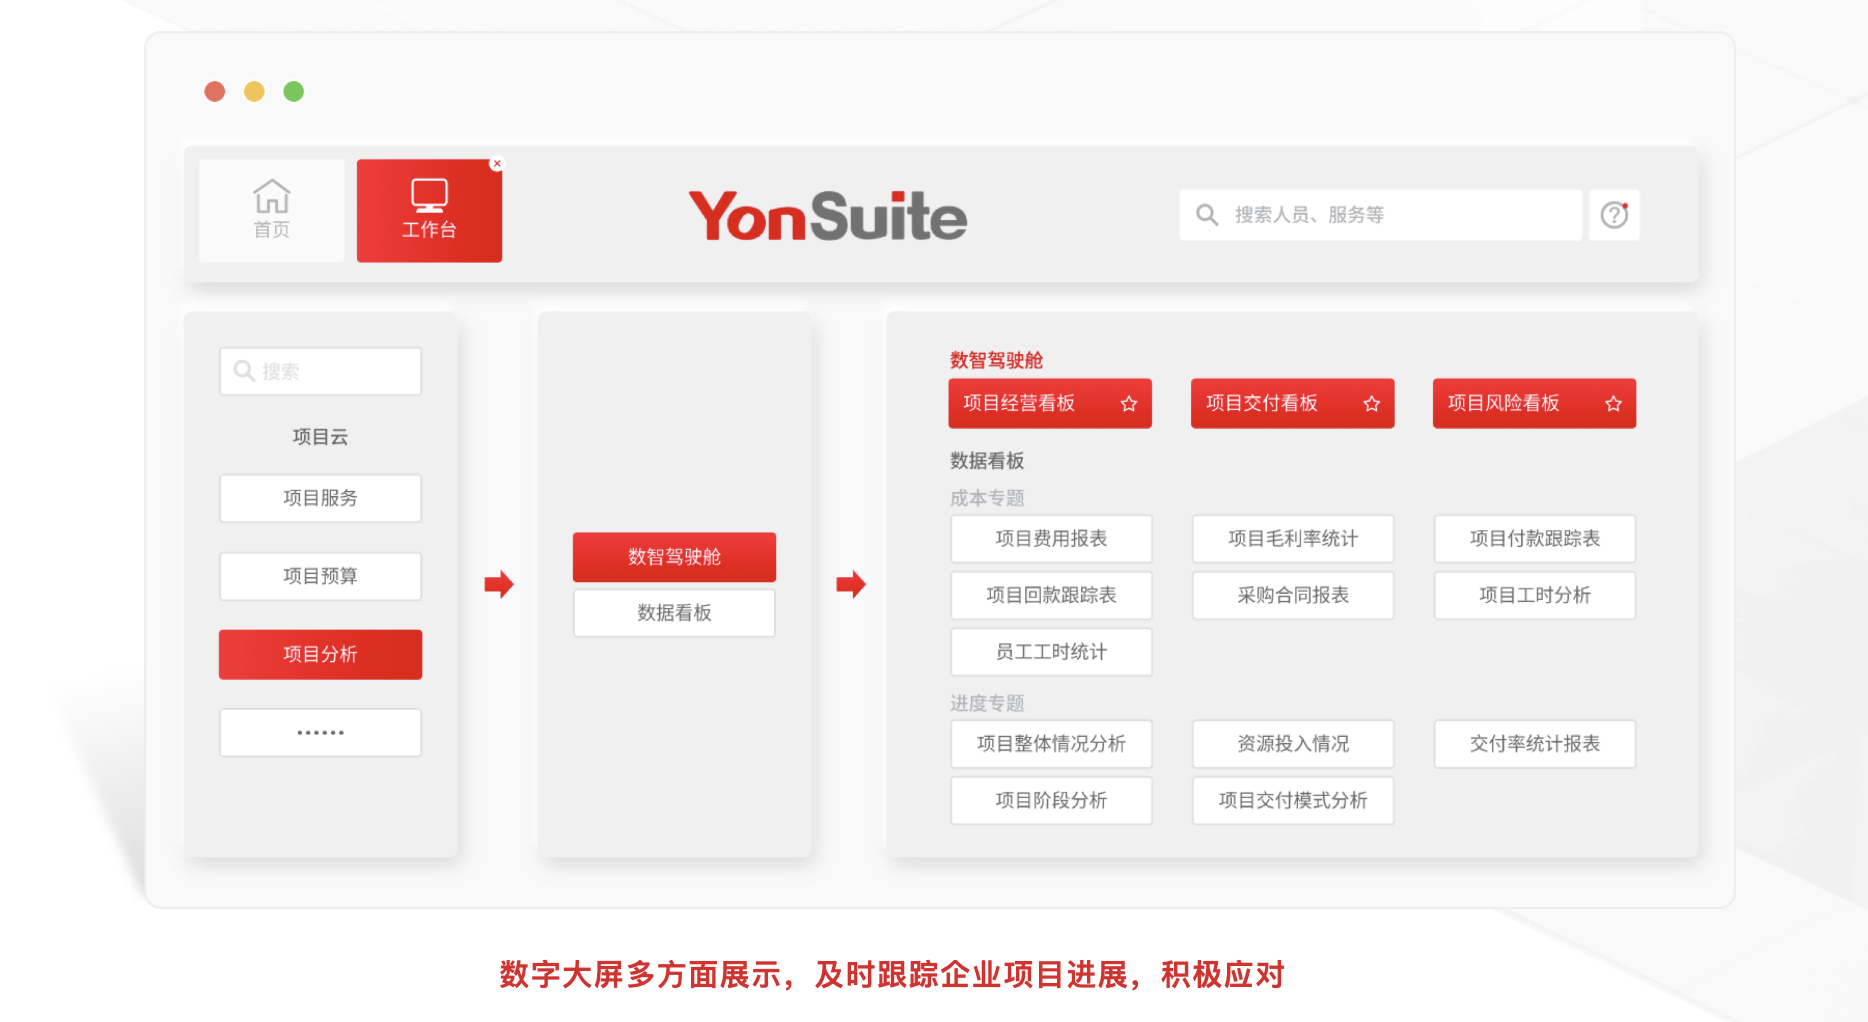
Task: Select 项目服务 in the left sidebar
Action: [x=320, y=498]
